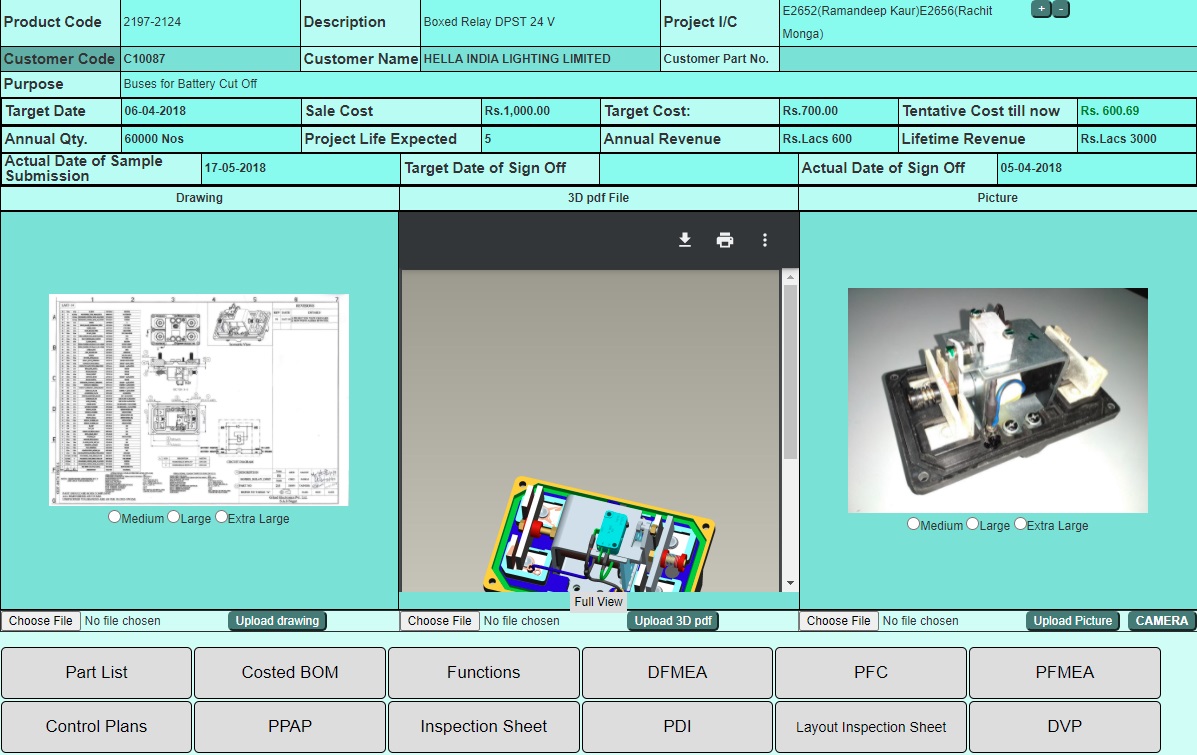Select Medium size for the drawing

point(114,517)
